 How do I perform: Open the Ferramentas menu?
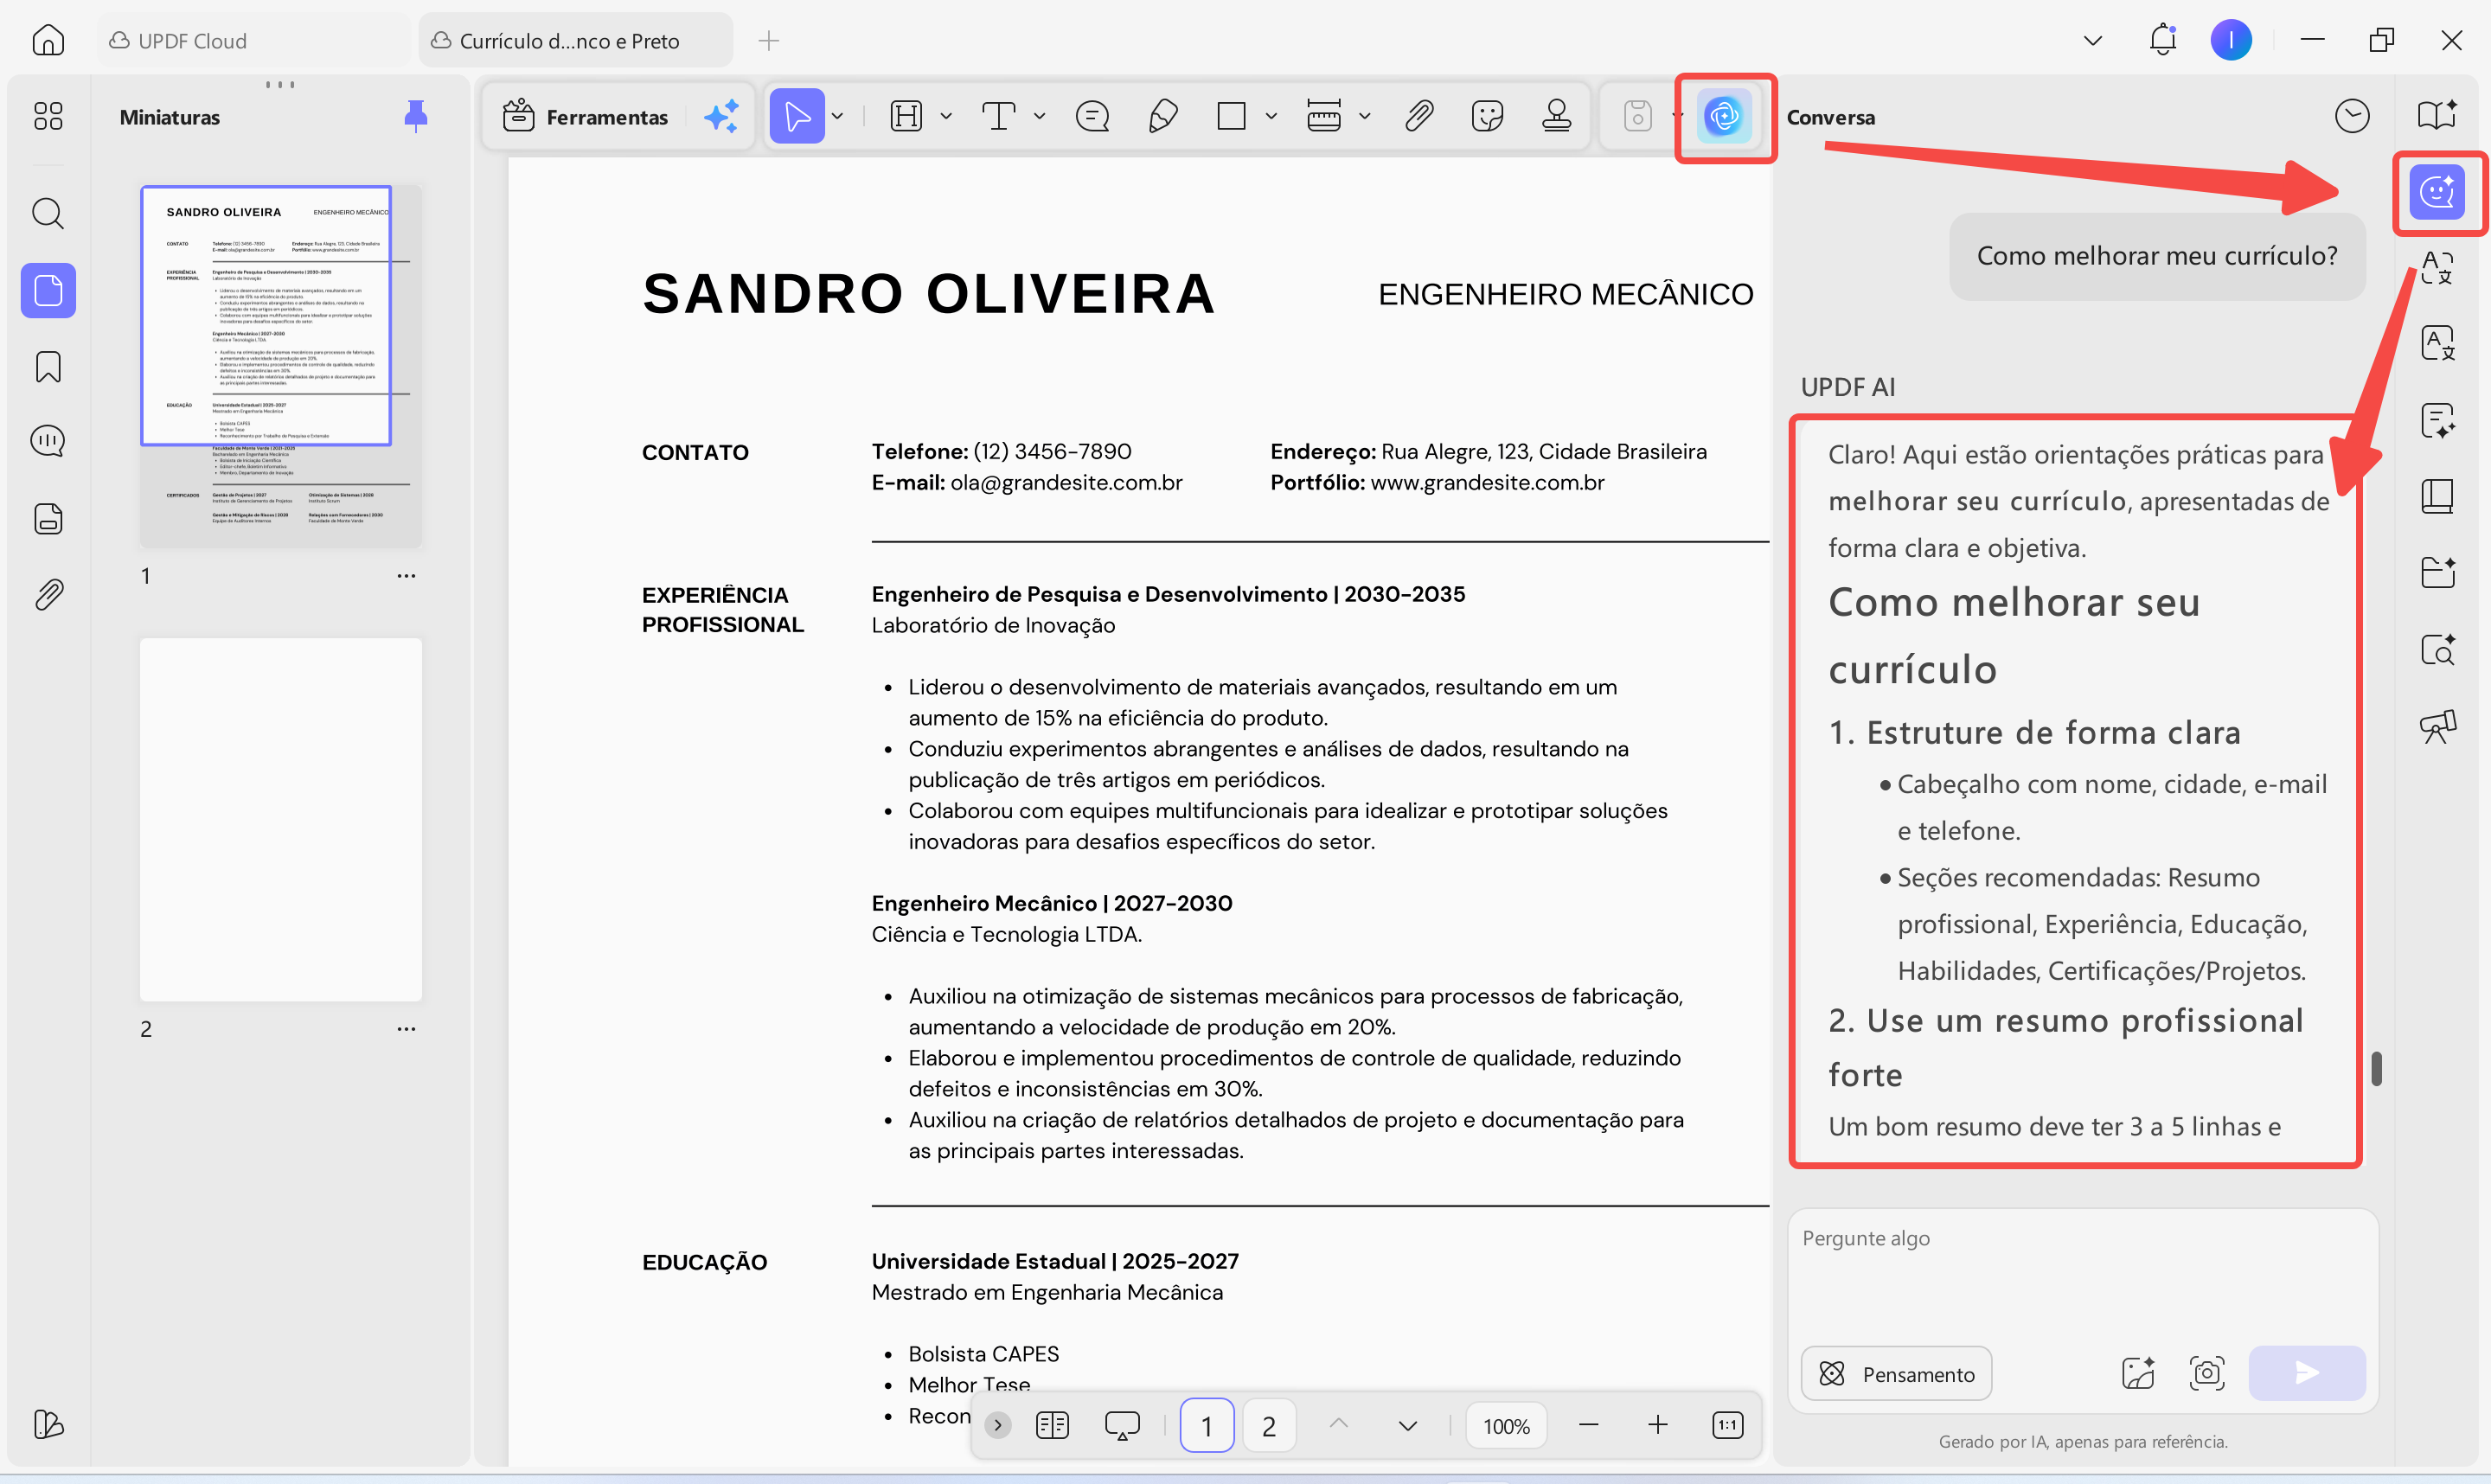[x=585, y=117]
